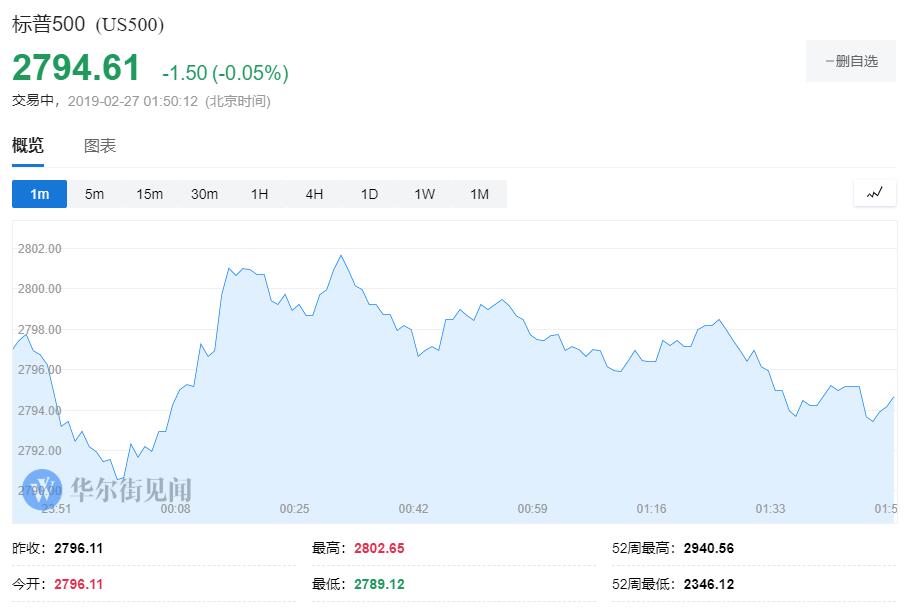Click the 00:59 time axis label
Viewport: 904px width, 615px height.
(x=532, y=509)
